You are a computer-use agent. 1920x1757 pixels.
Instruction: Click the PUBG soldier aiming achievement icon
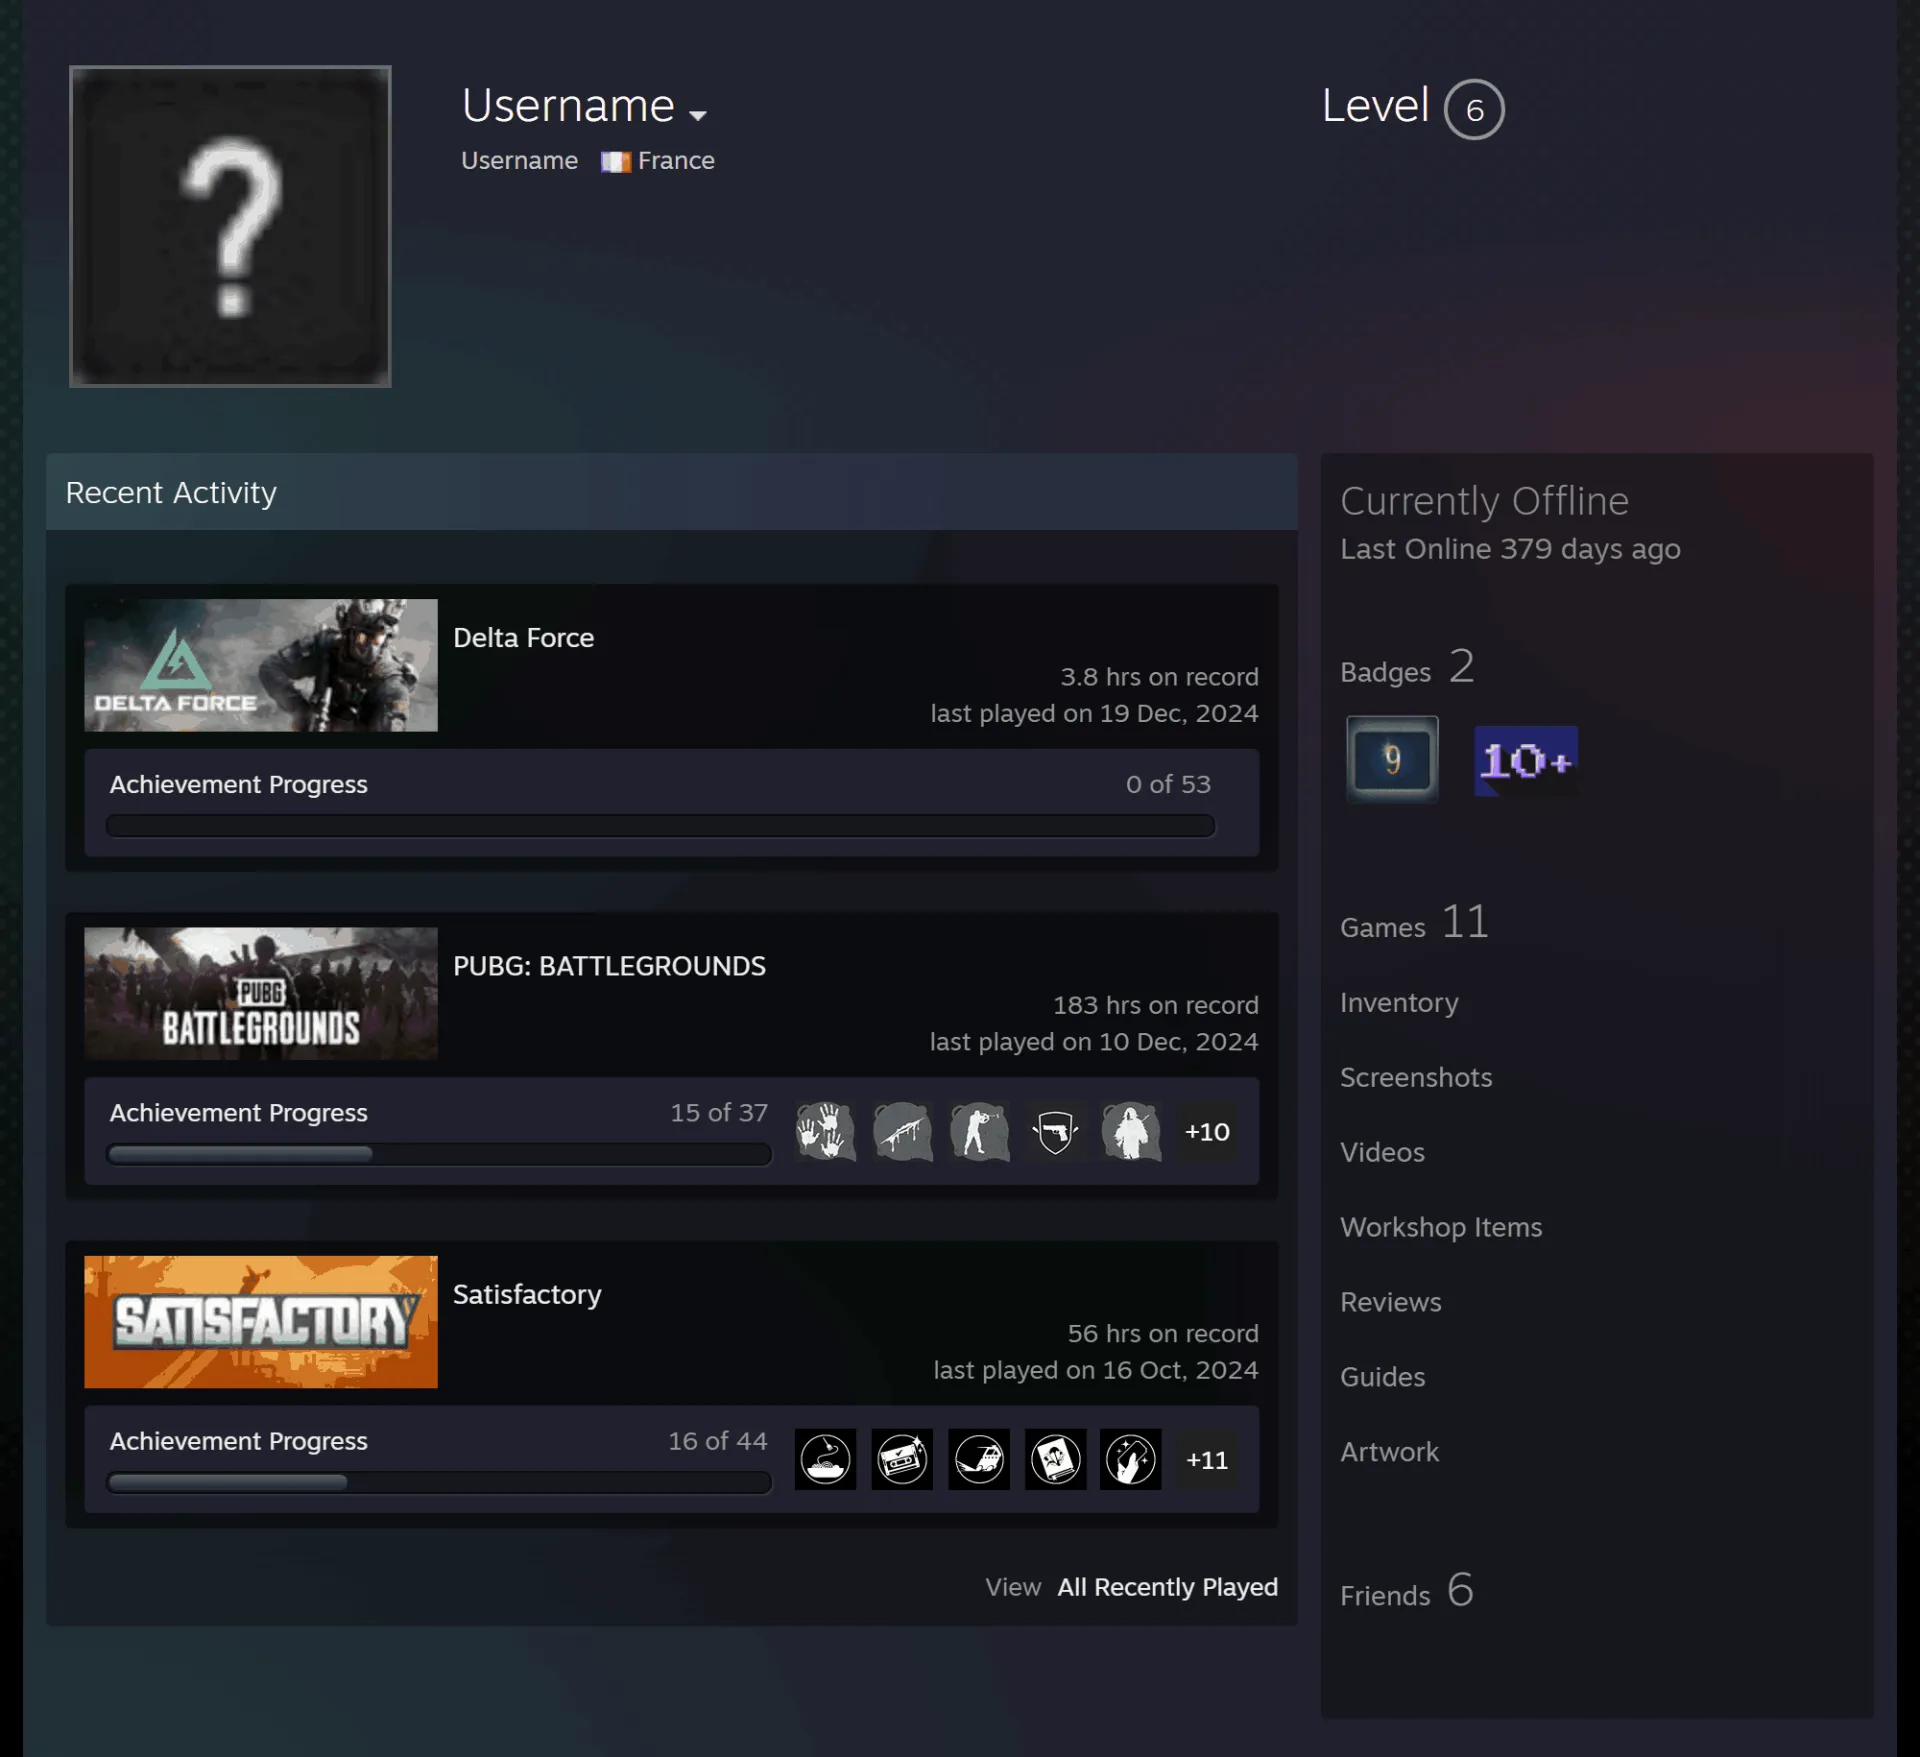(x=979, y=1131)
